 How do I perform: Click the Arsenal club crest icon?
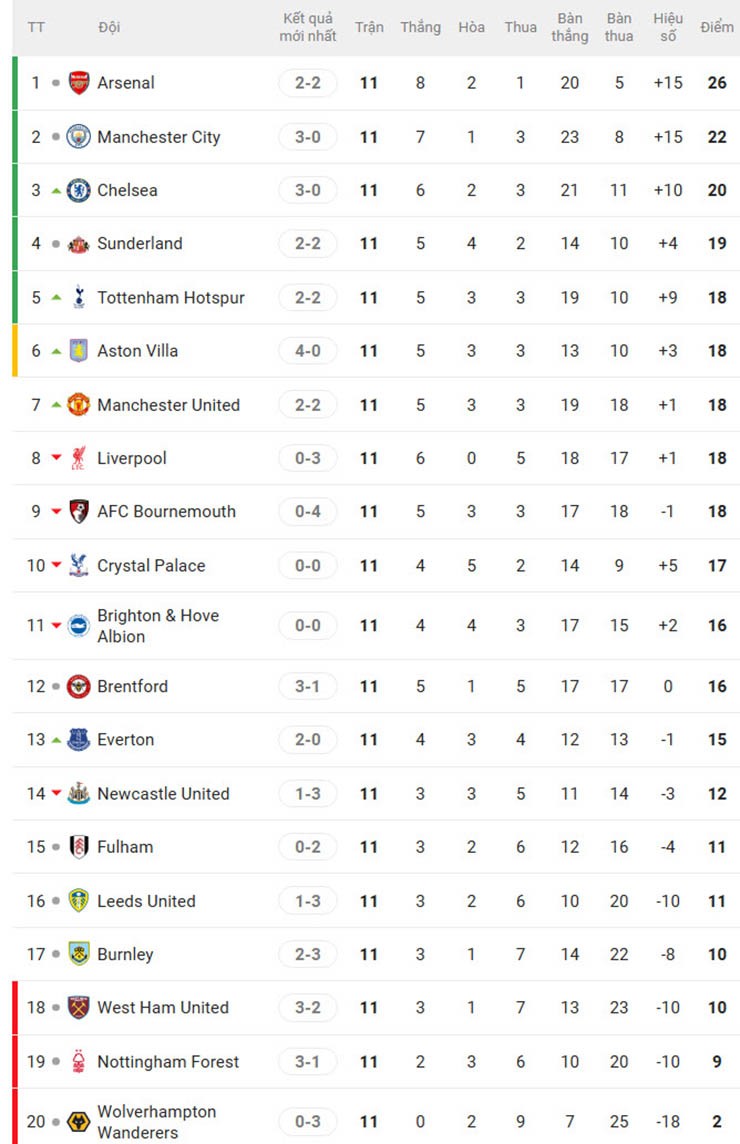[x=79, y=83]
